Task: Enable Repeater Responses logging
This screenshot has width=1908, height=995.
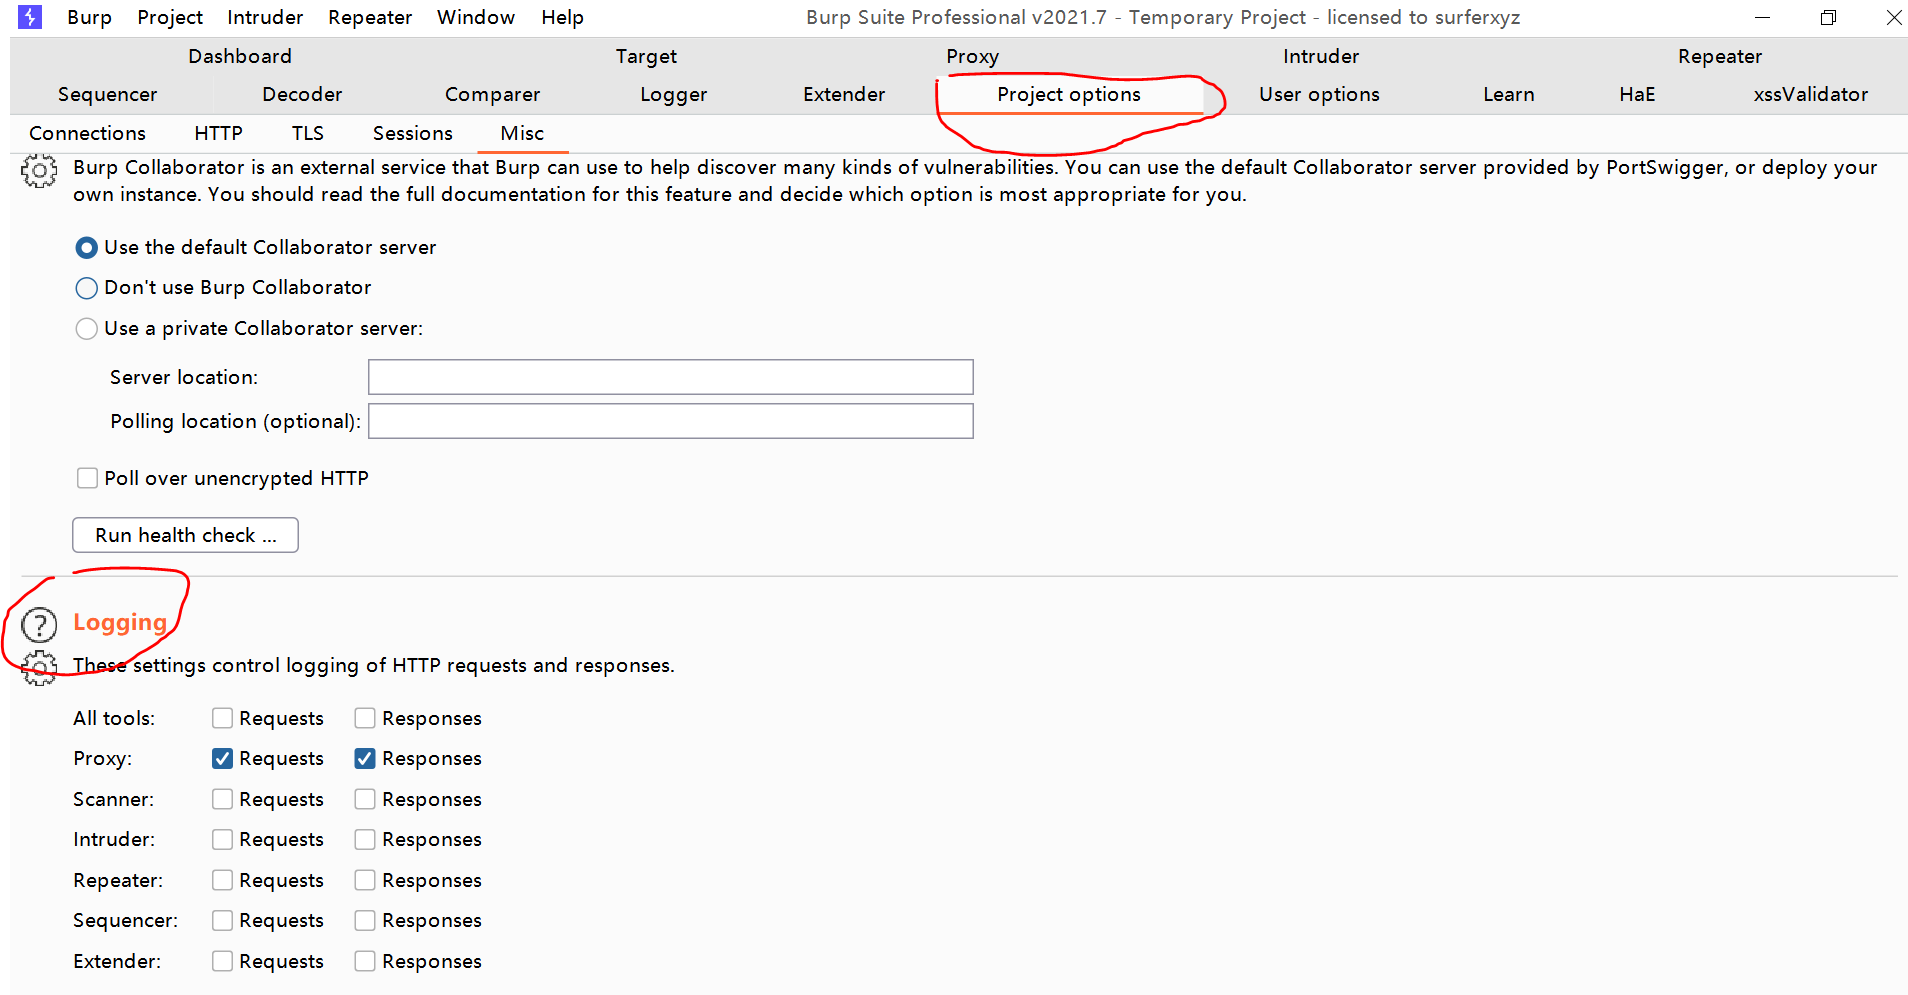Action: (x=365, y=880)
